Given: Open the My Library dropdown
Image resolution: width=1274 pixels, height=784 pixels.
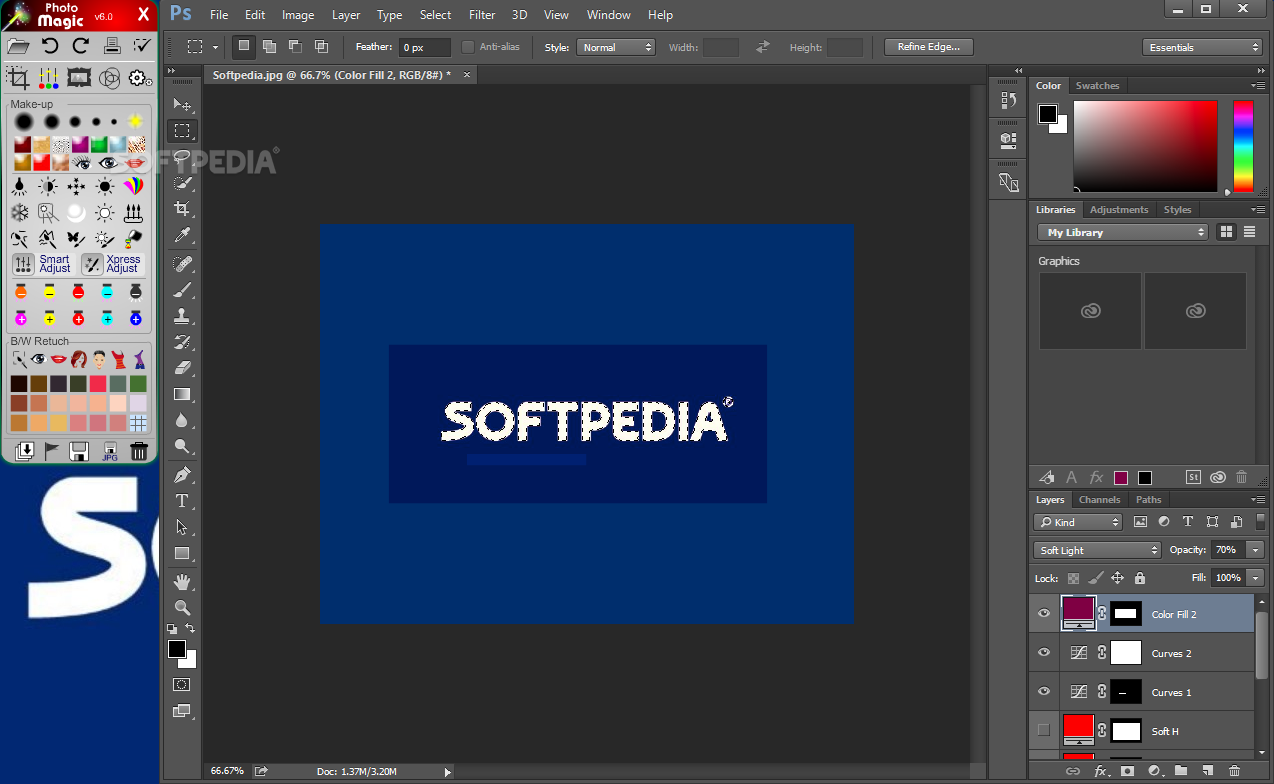Looking at the screenshot, I should pos(1123,232).
